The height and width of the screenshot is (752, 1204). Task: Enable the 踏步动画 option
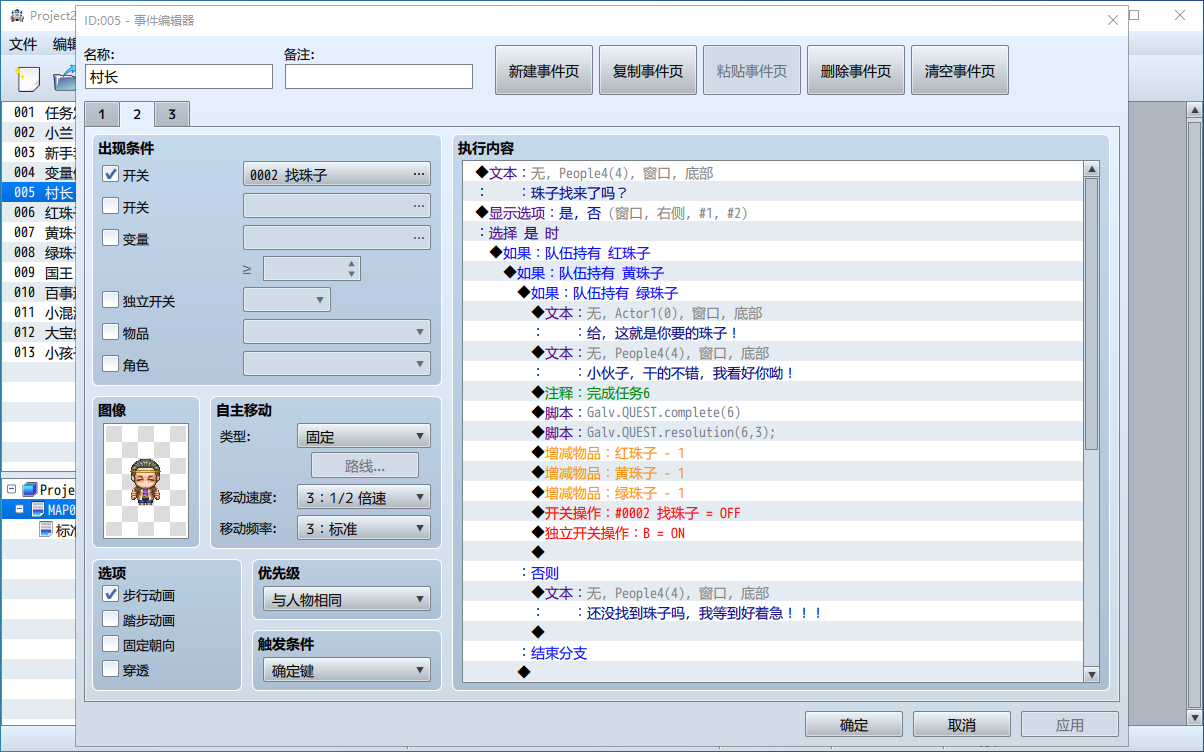click(x=111, y=620)
